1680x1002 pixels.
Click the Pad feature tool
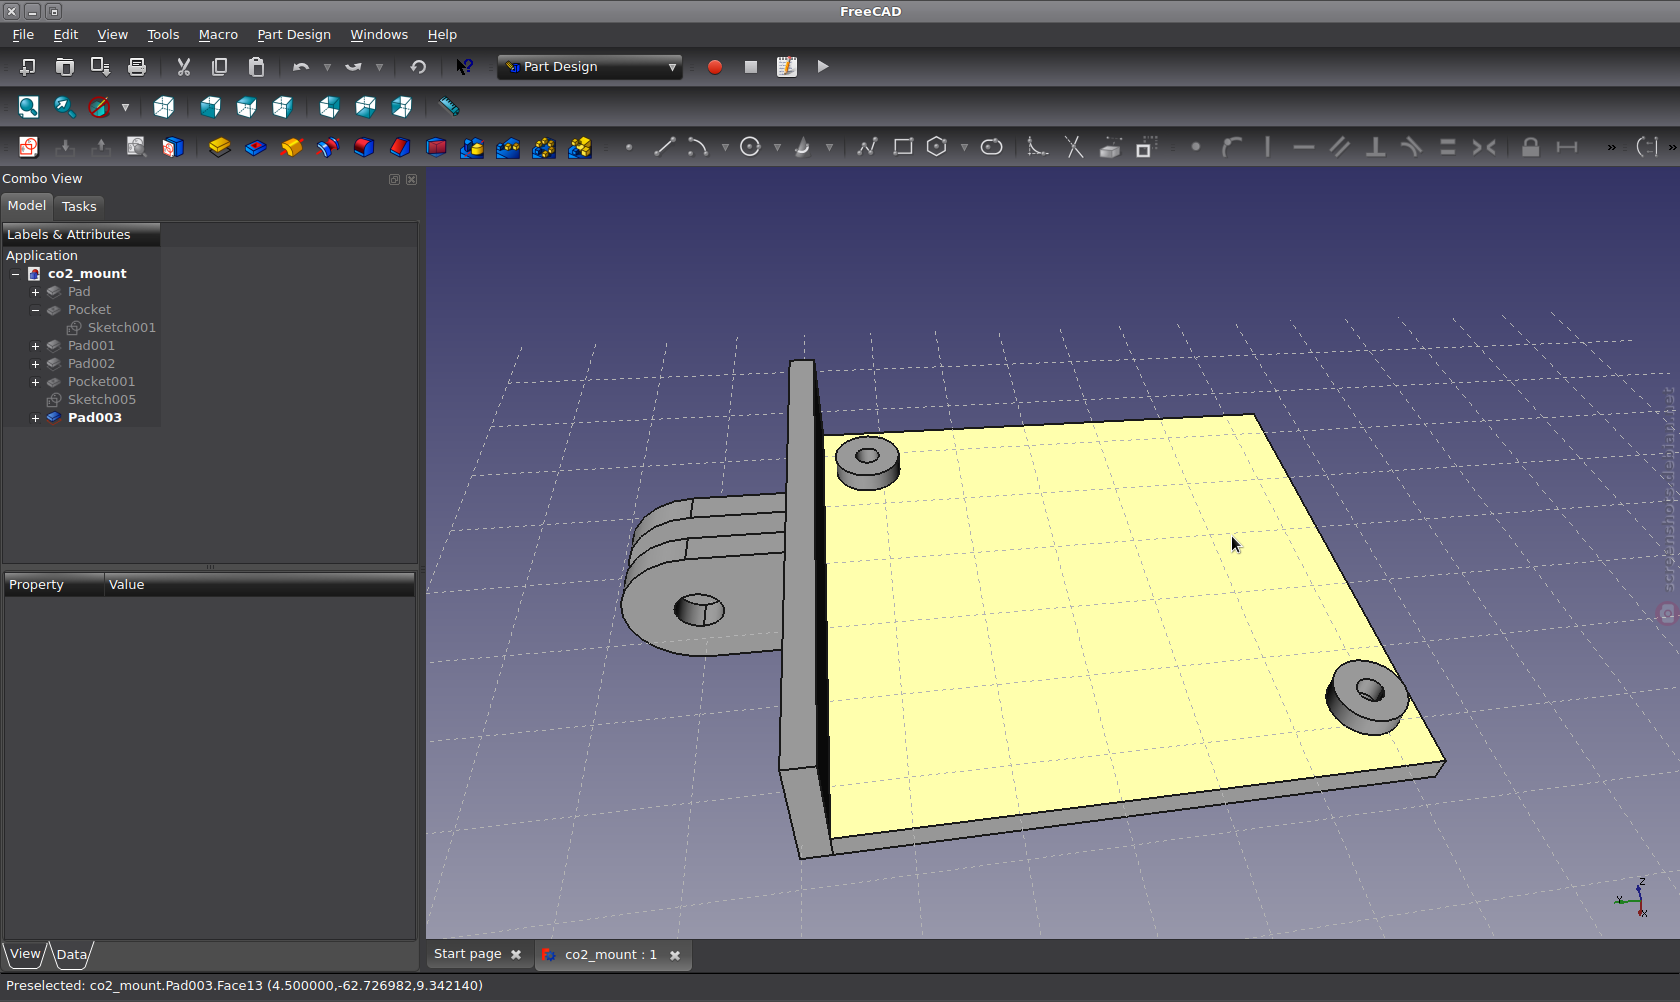tap(219, 147)
